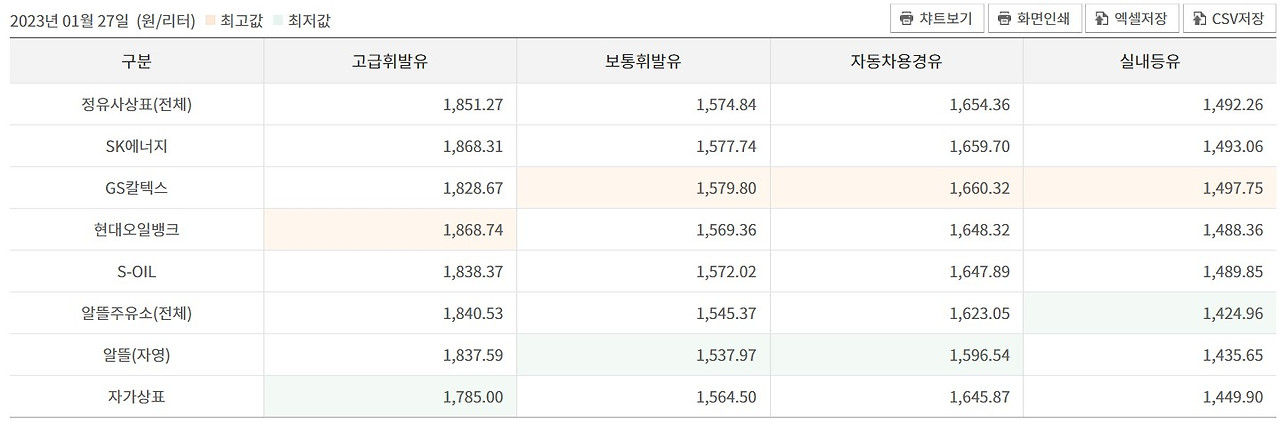Click the printer icon on 화면인쇄
The width and height of the screenshot is (1280, 423).
coord(1004,19)
